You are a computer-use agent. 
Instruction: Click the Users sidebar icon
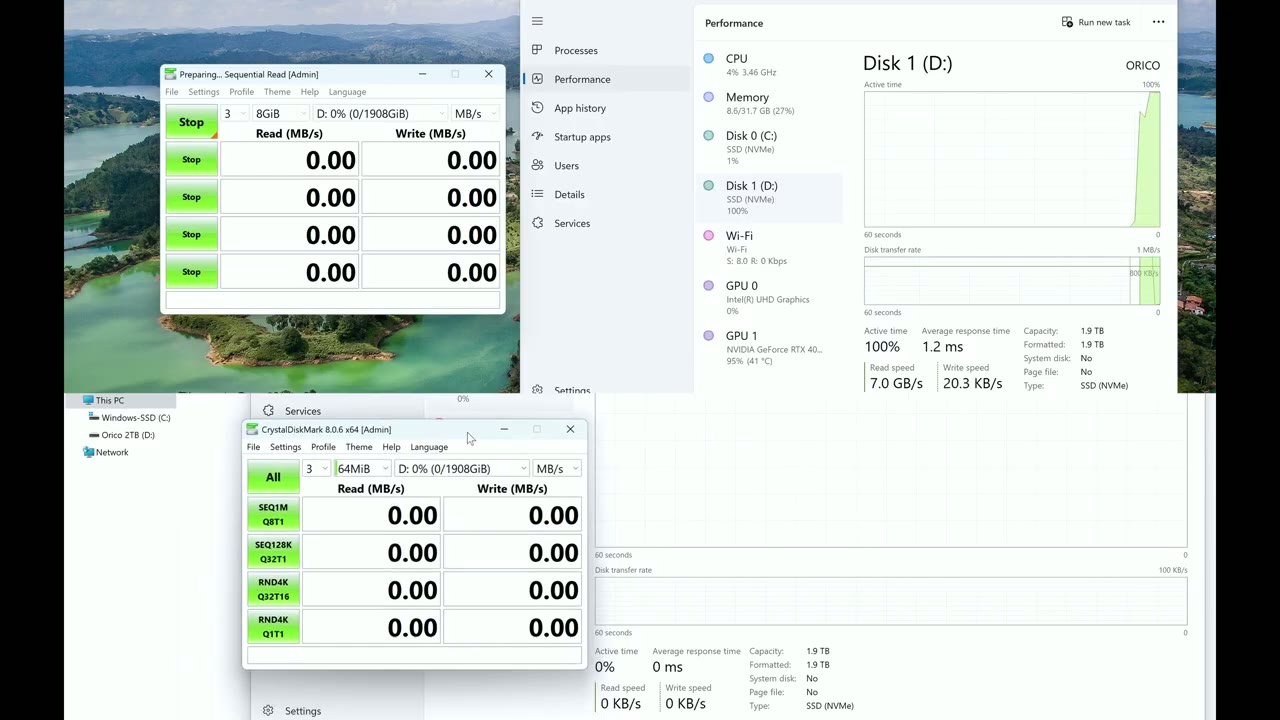[x=537, y=165]
